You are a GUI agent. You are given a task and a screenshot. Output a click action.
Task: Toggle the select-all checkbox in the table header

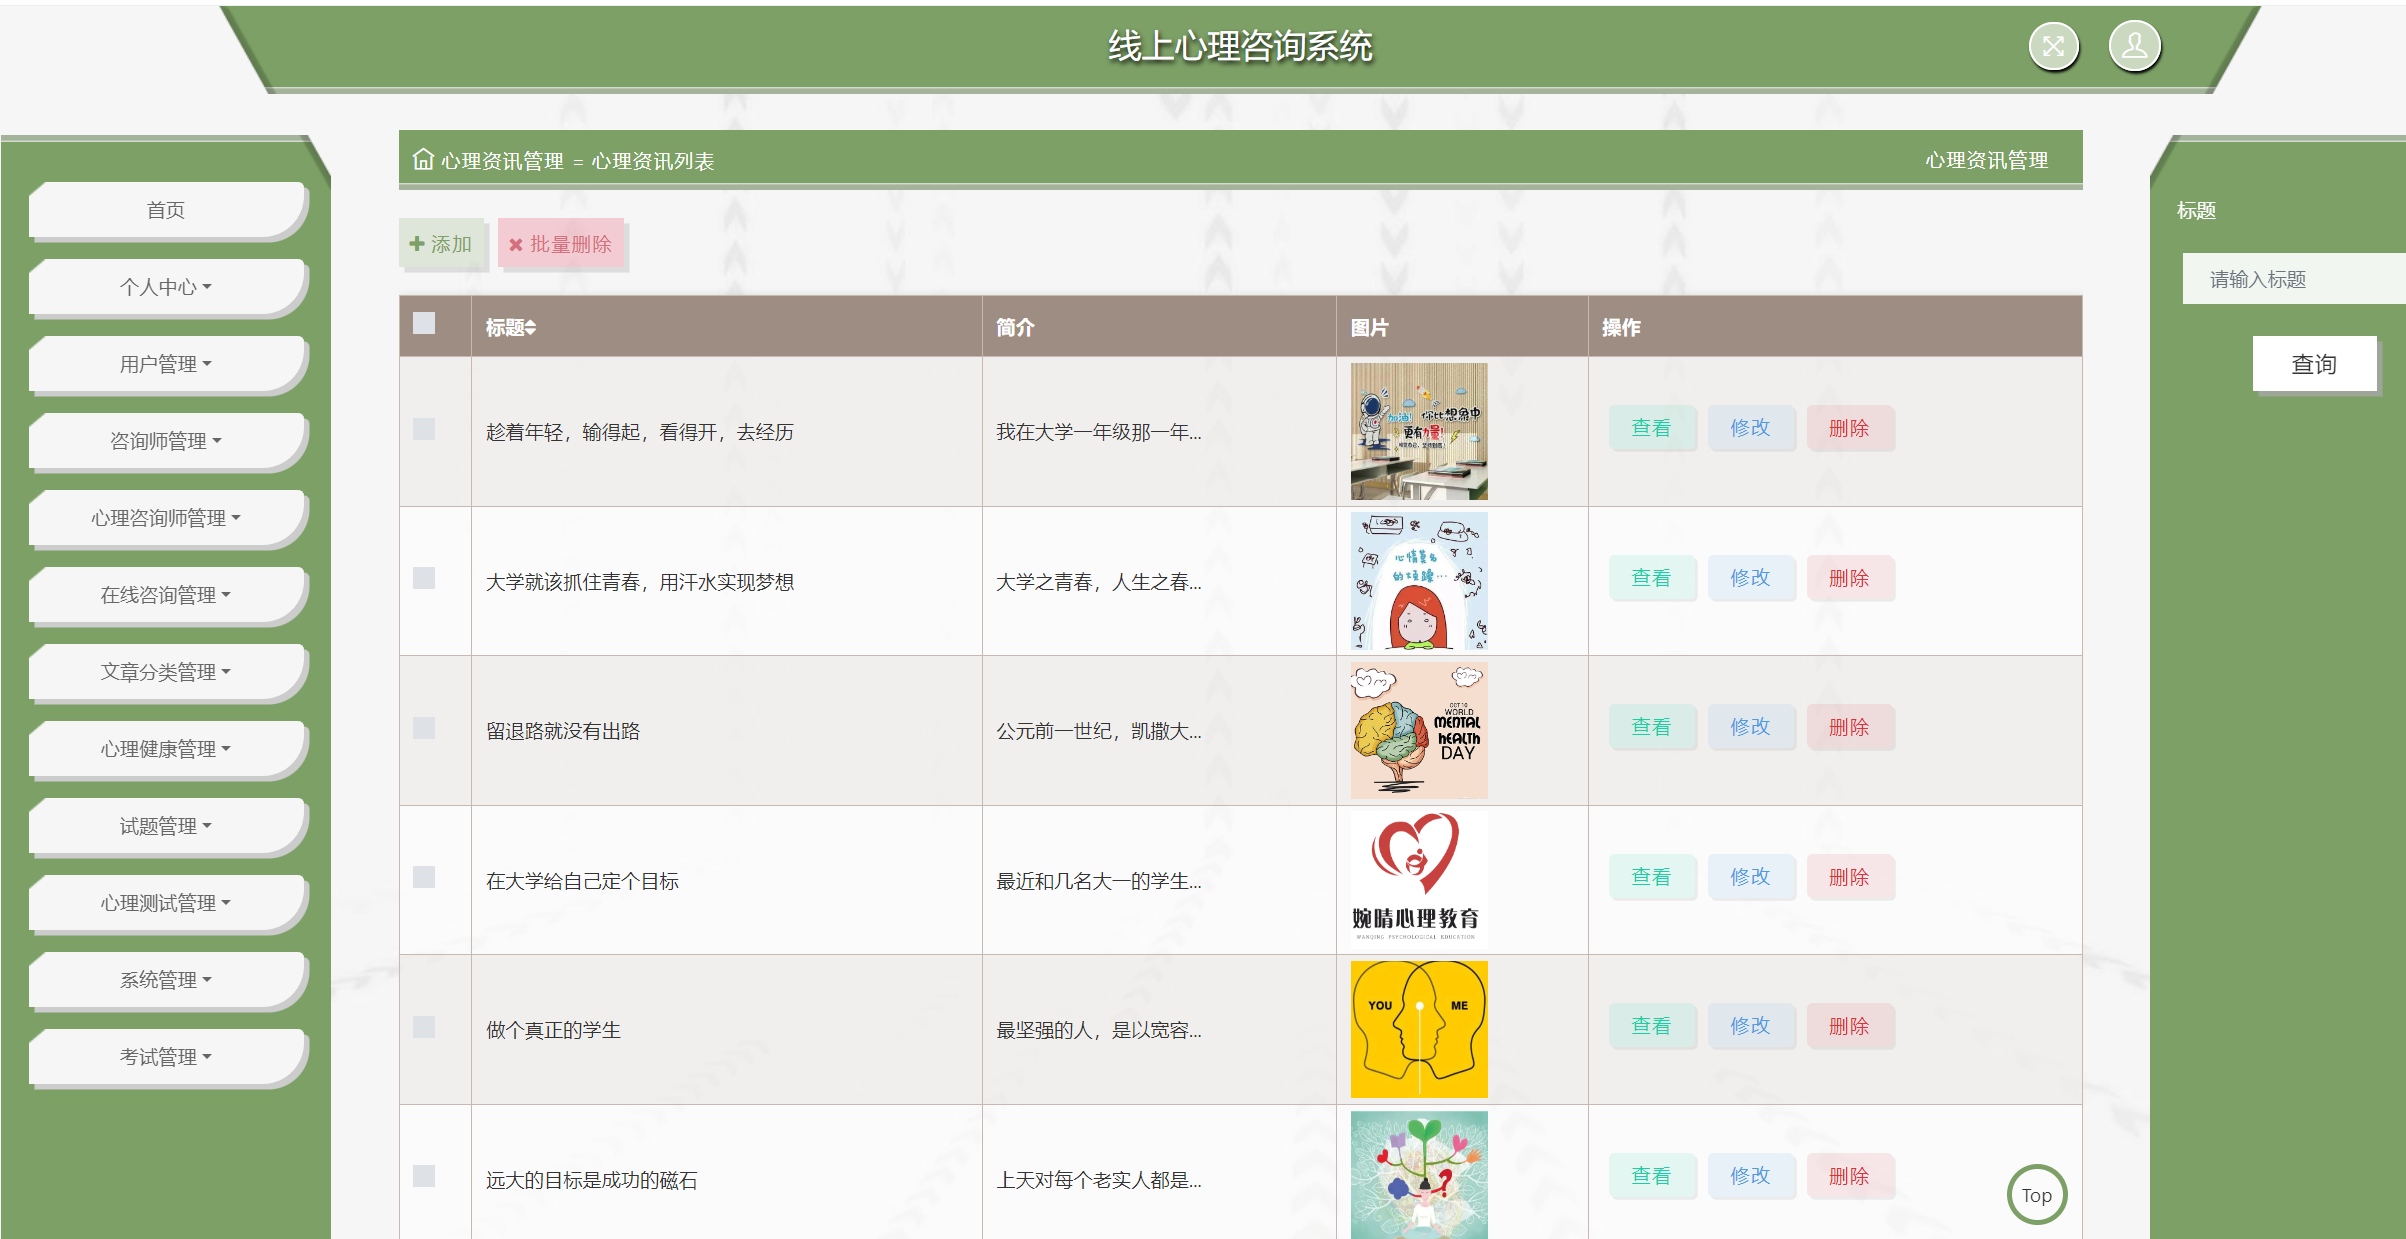pyautogui.click(x=424, y=324)
